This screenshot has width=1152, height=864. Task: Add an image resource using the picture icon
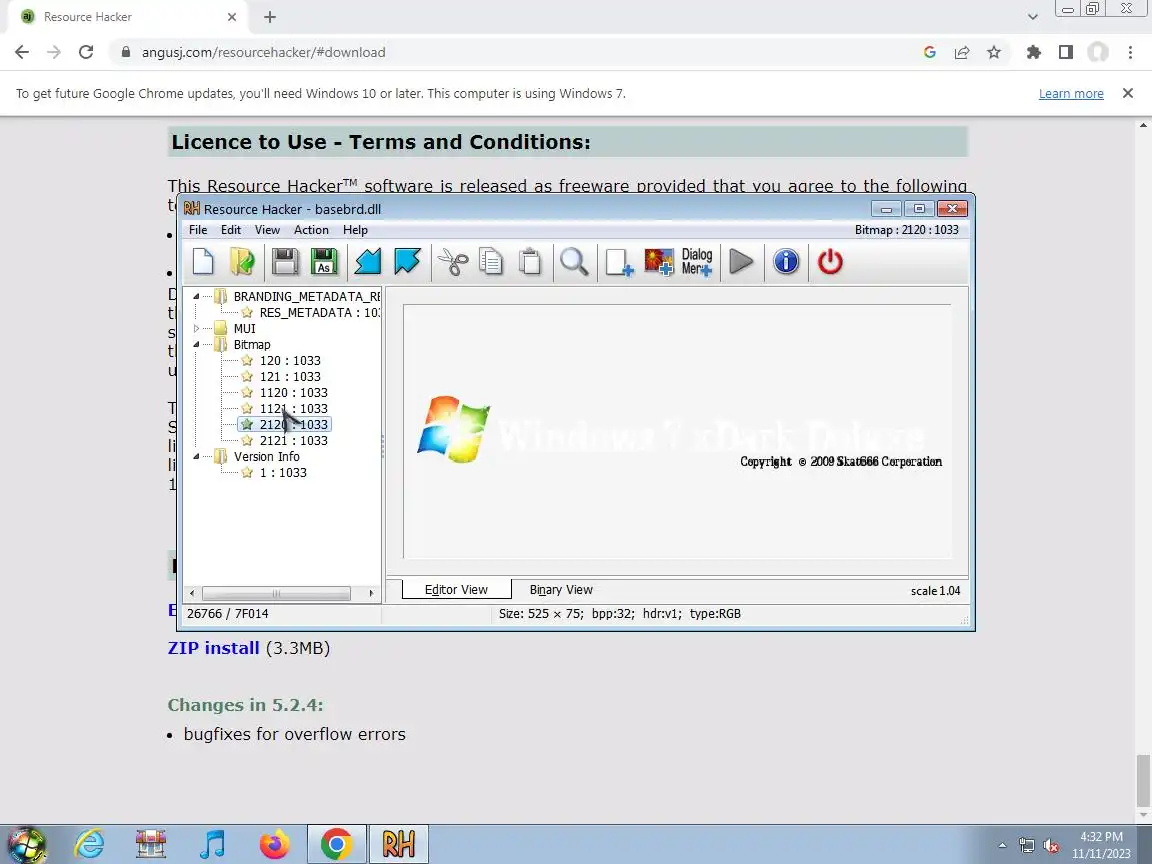658,262
